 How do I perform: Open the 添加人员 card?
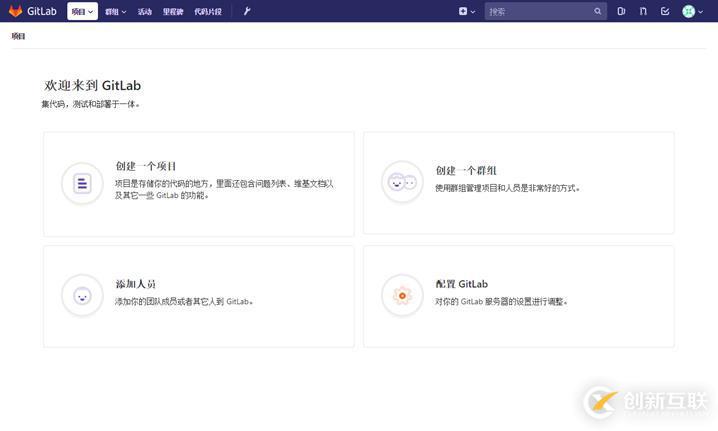199,296
